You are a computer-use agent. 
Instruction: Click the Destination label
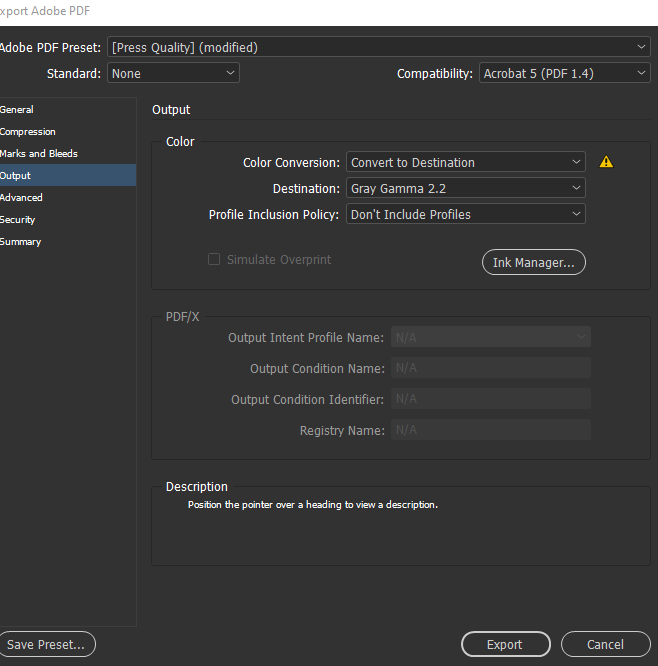coord(306,189)
